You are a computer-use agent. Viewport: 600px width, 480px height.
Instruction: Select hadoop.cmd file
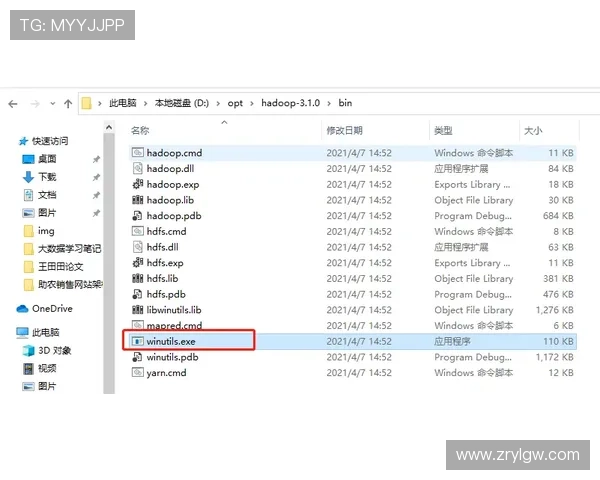click(x=174, y=153)
